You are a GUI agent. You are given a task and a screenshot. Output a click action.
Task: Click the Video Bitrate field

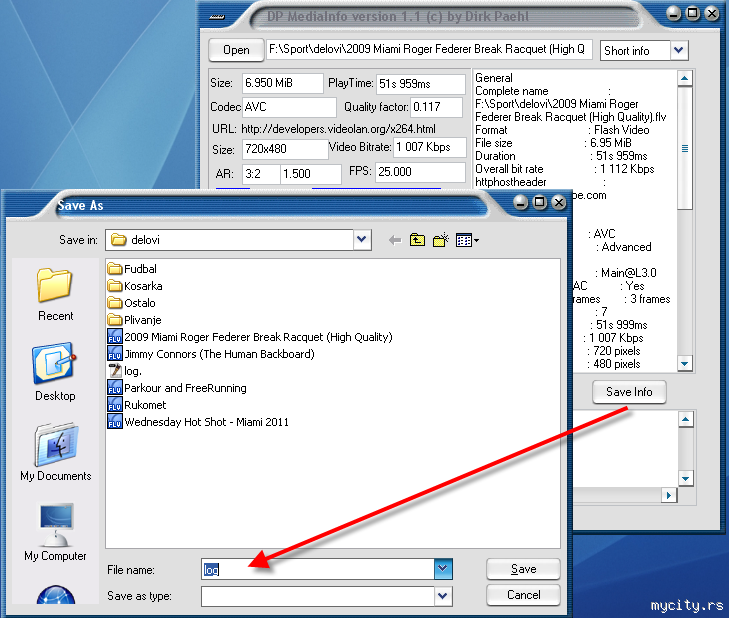coord(429,147)
